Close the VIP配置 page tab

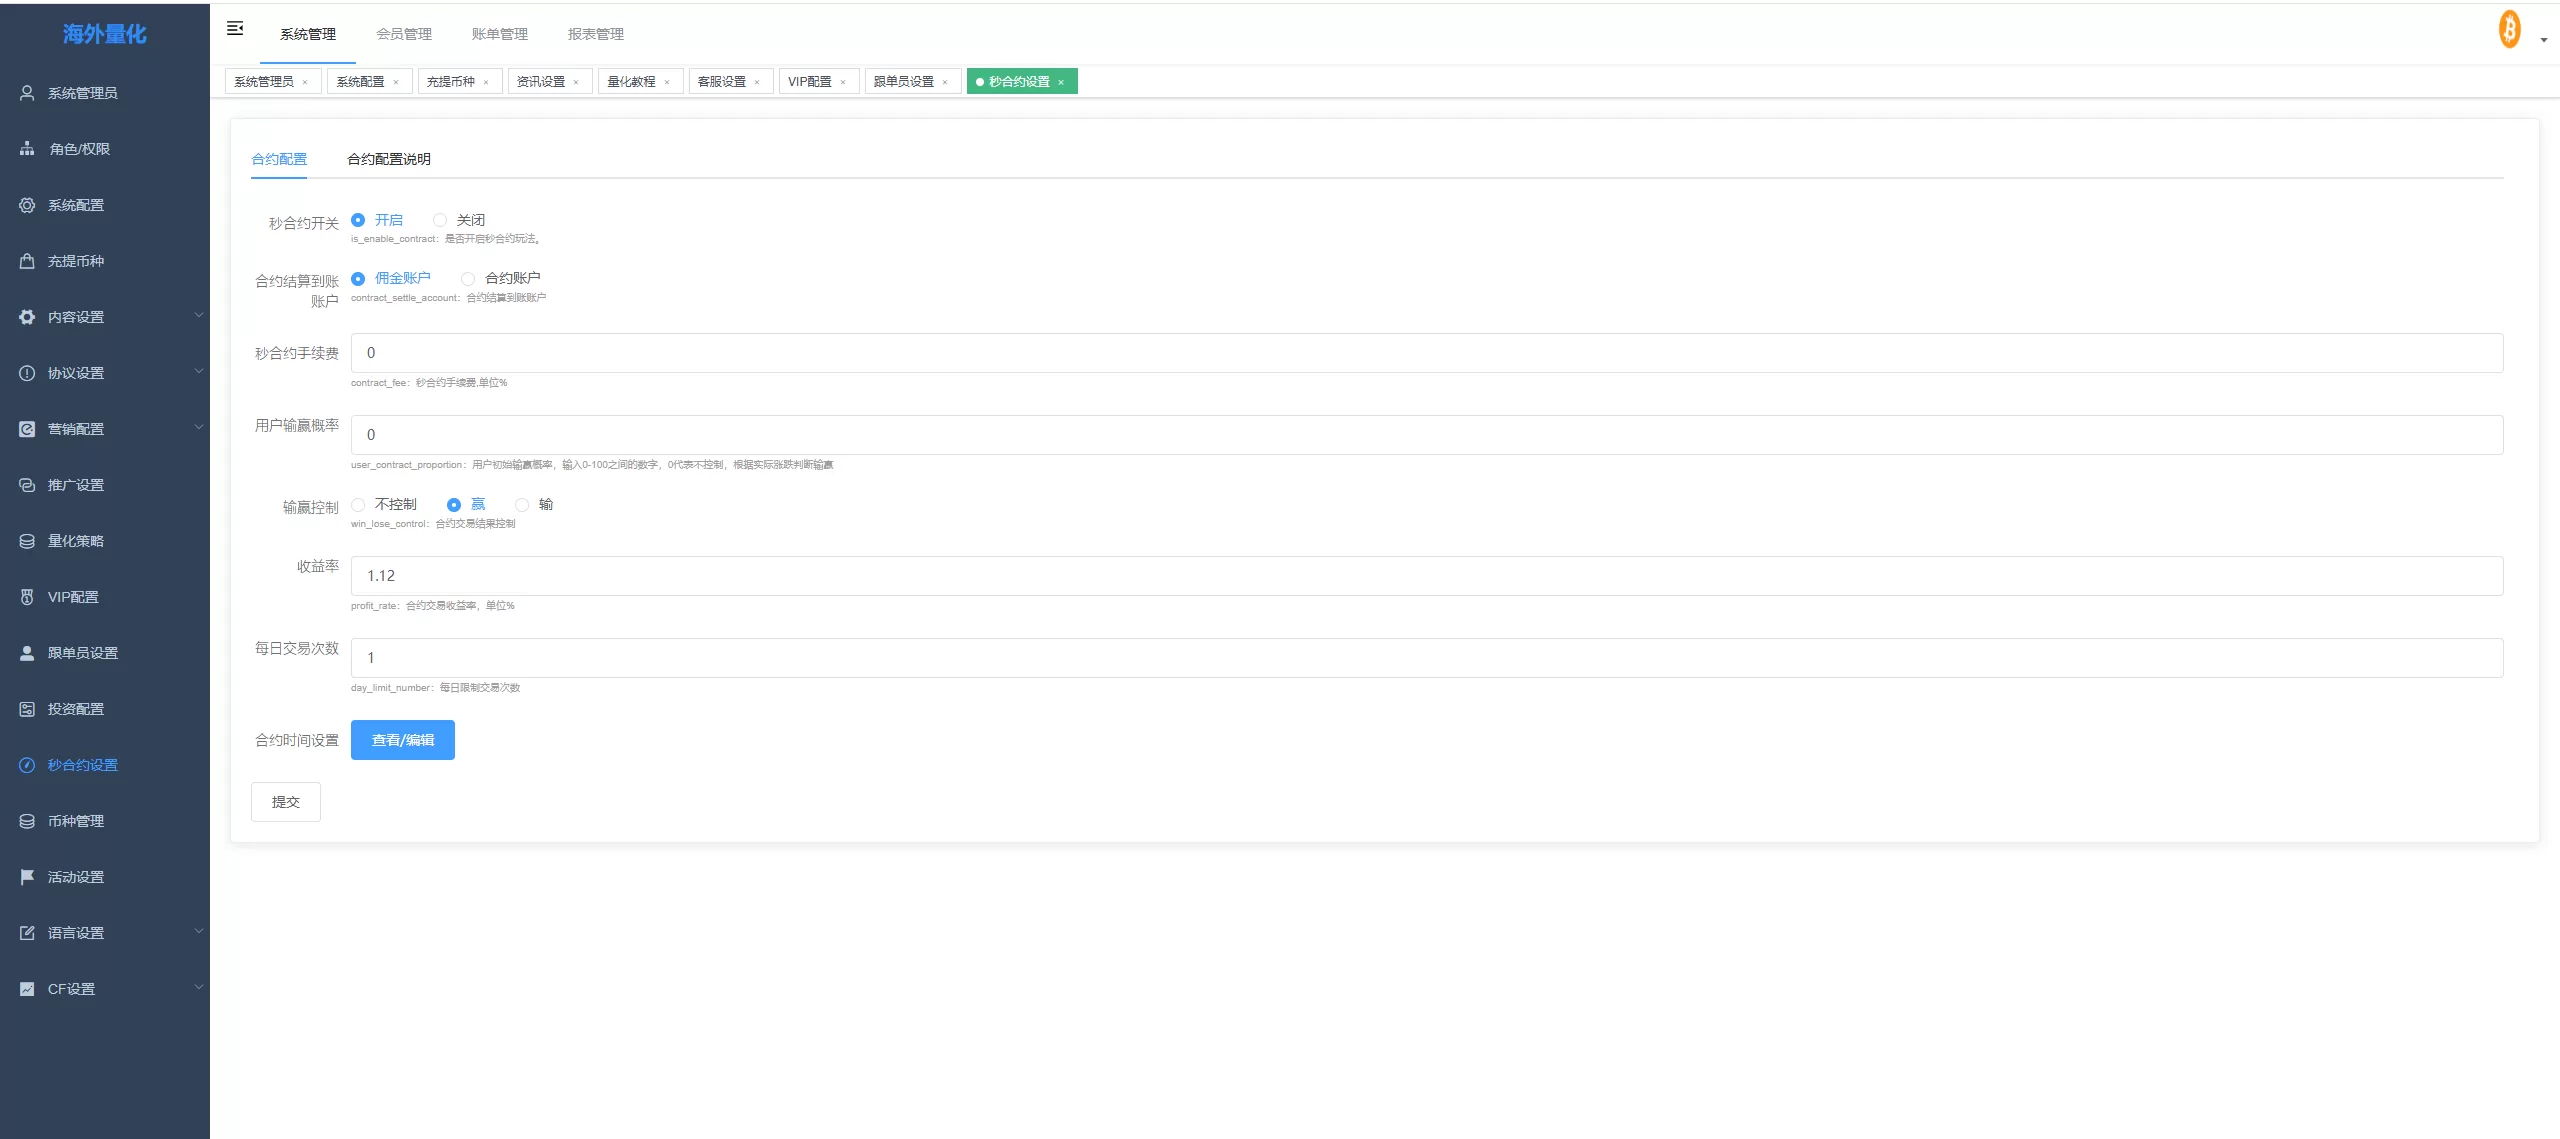(x=843, y=82)
